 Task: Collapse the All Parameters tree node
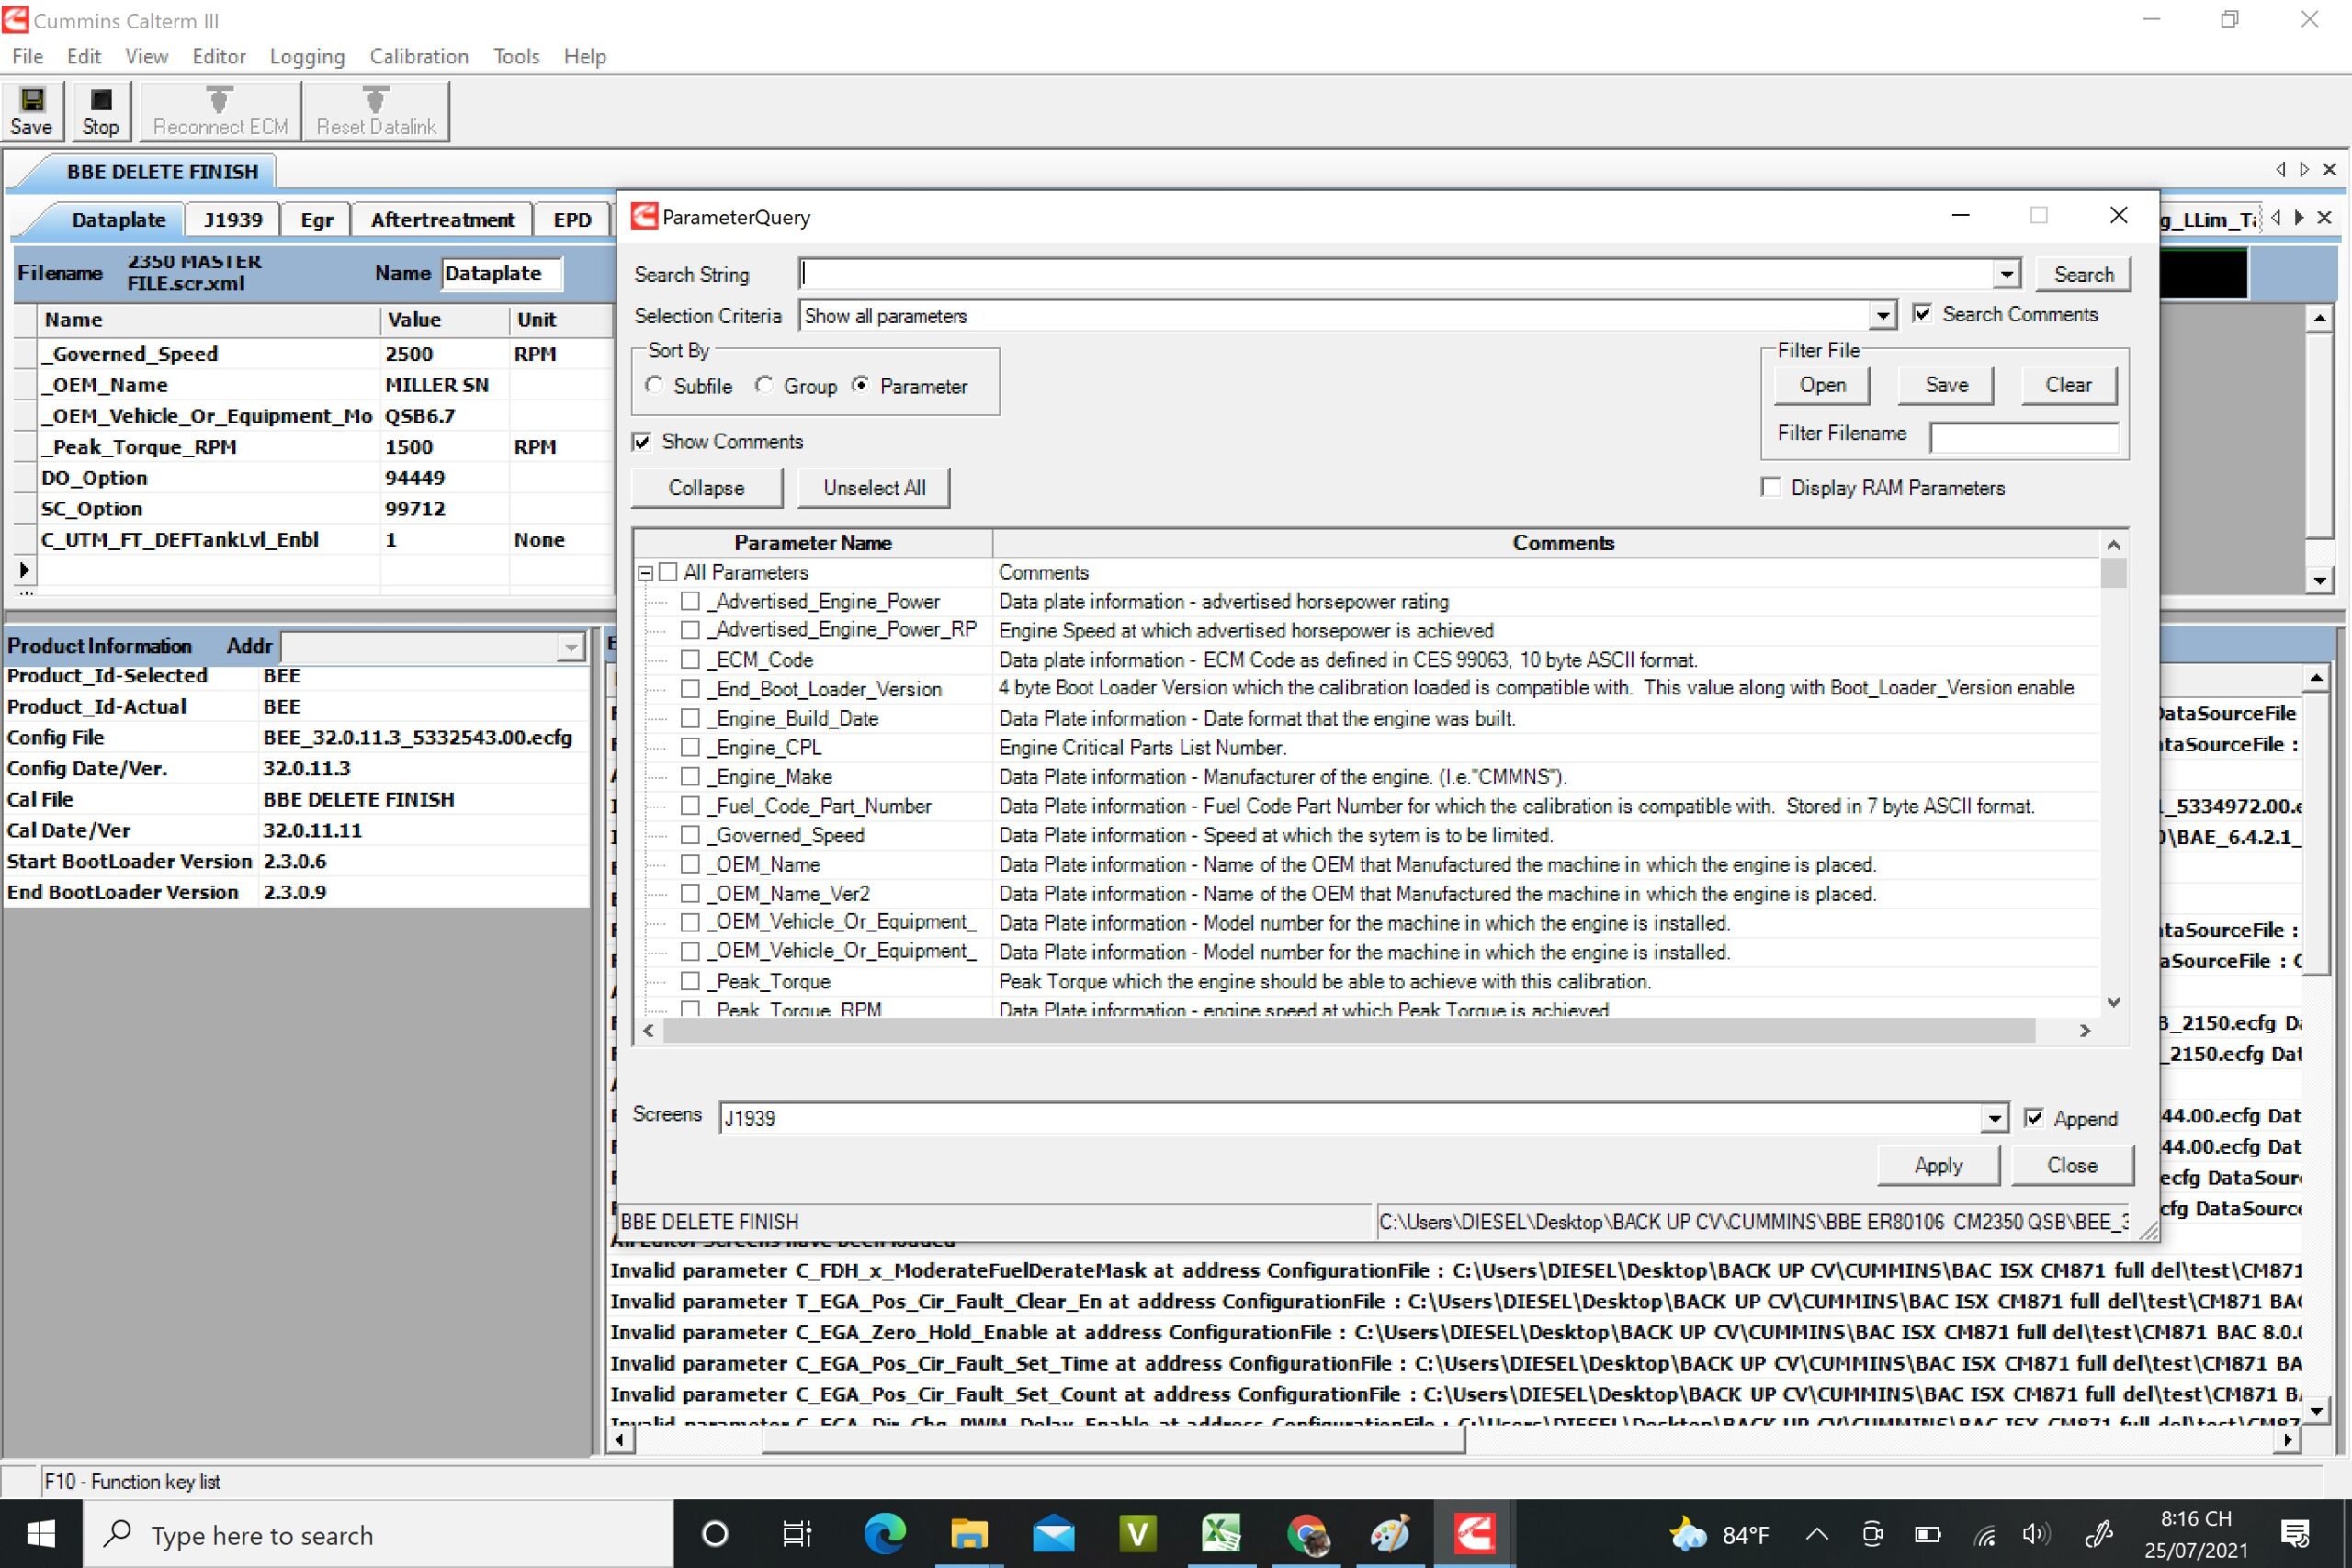coord(646,573)
